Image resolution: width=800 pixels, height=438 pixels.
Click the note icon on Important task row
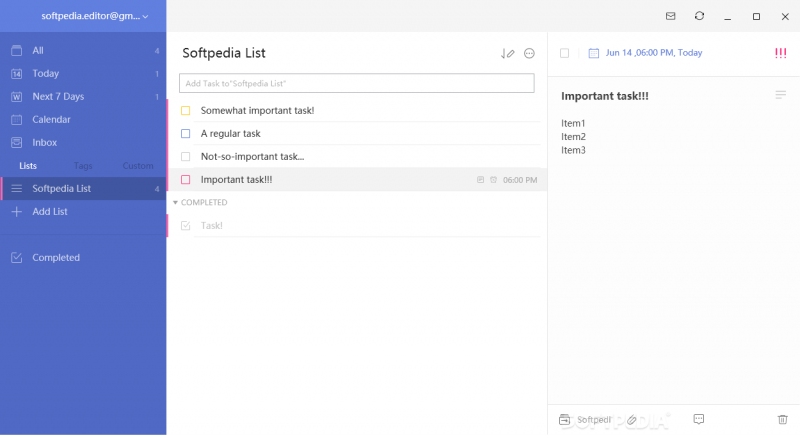(480, 180)
